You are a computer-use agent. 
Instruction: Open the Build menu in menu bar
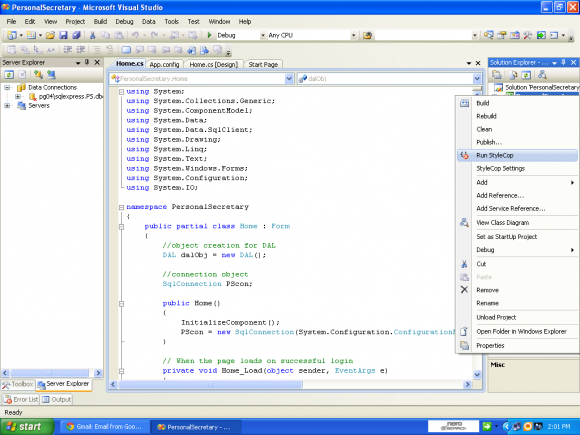click(x=100, y=21)
